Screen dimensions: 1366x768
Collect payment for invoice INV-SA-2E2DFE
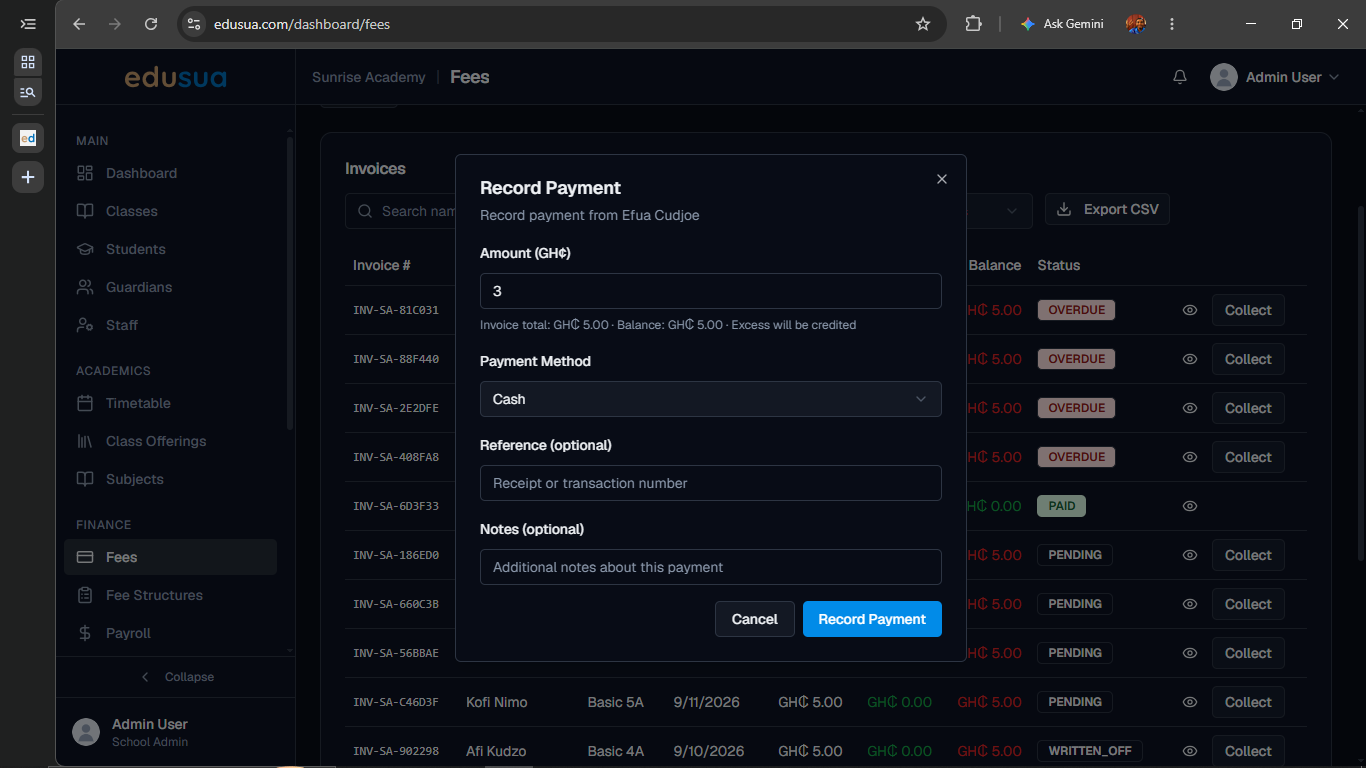[1248, 408]
